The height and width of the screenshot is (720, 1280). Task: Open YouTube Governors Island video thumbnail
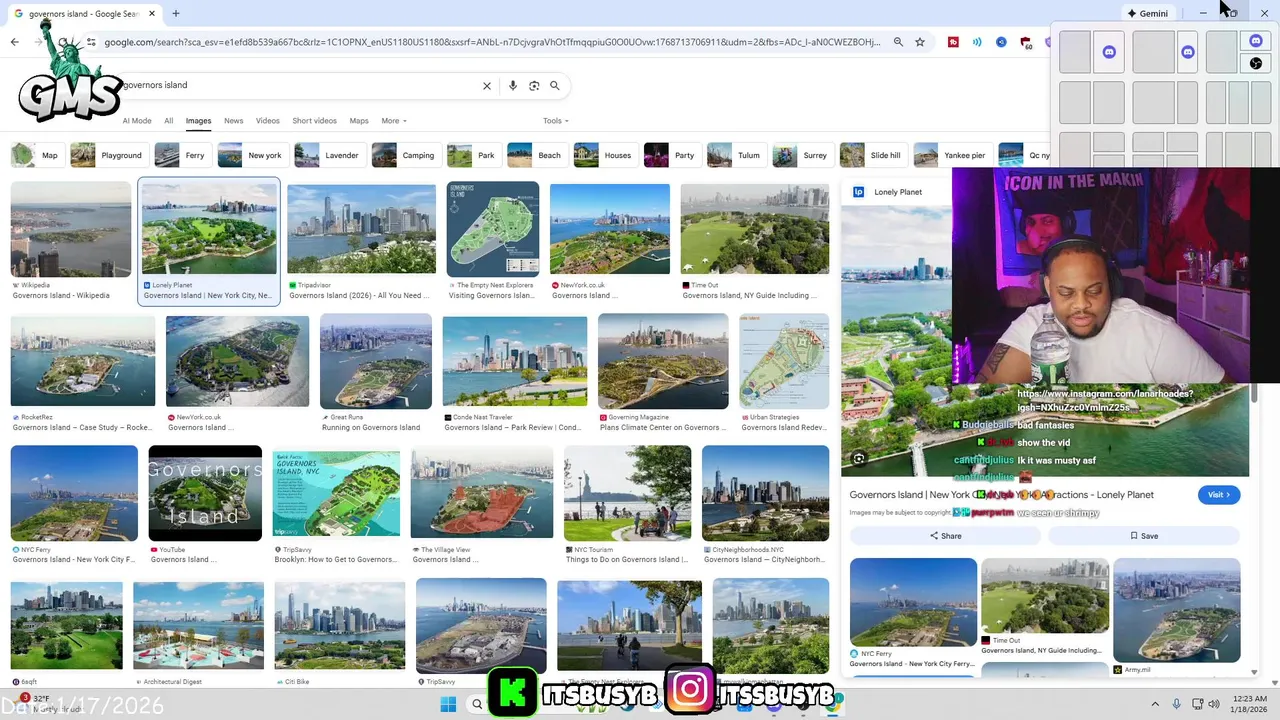click(205, 493)
